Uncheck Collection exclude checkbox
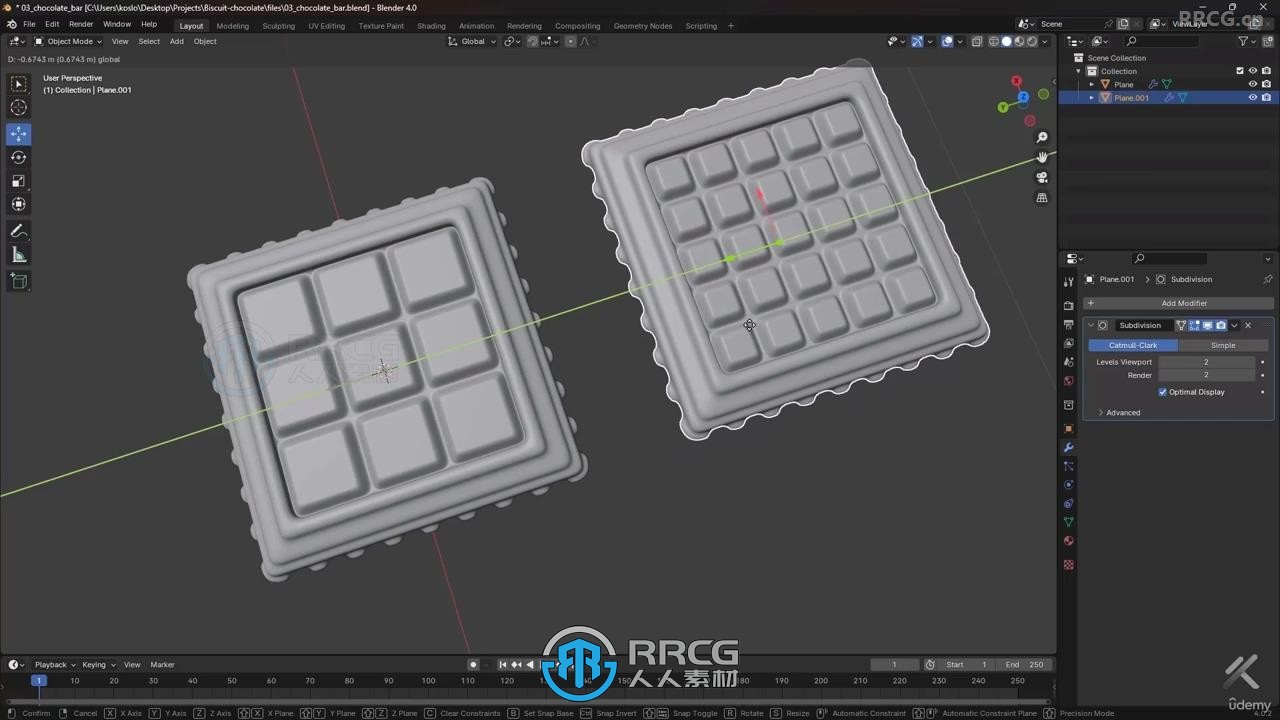This screenshot has width=1280, height=720. [1240, 71]
